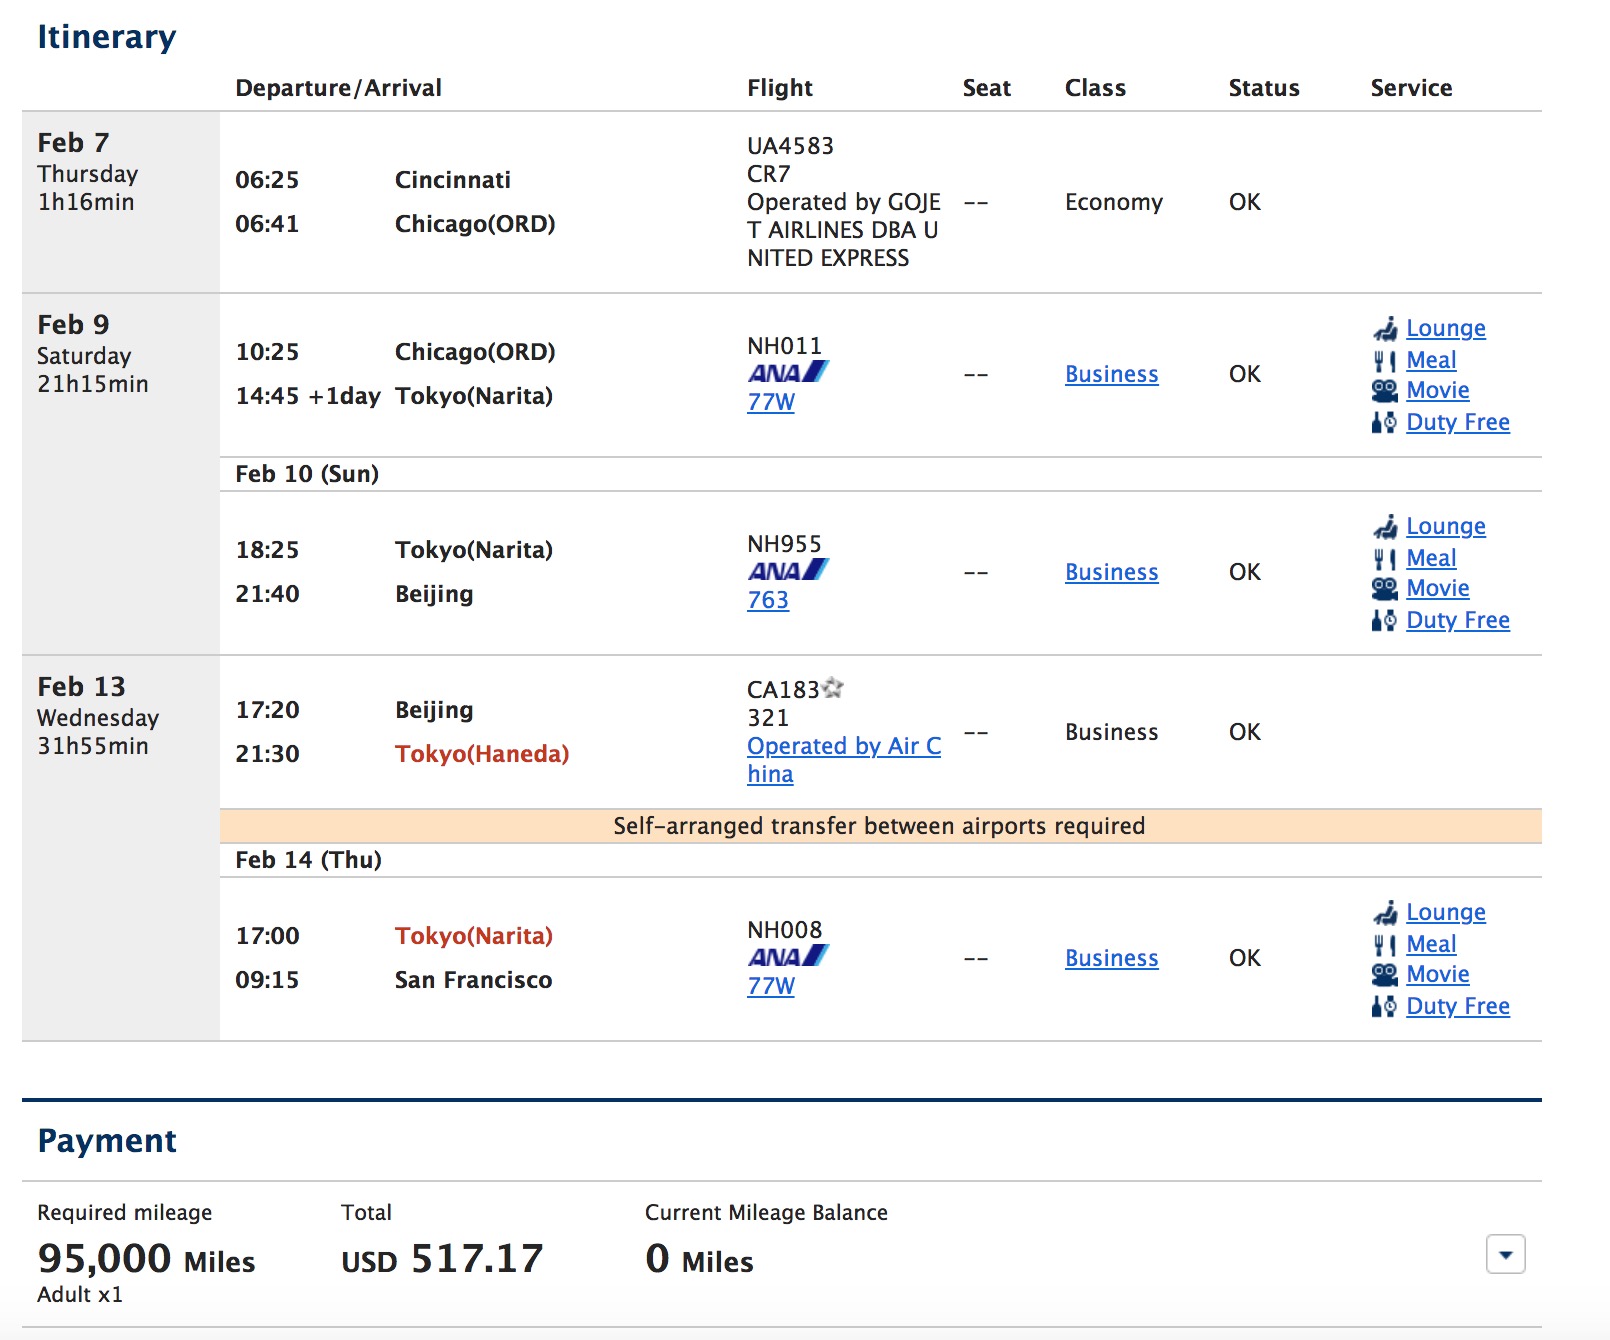The image size is (1610, 1340).
Task: Click the duty free icon for flight NH008
Action: point(1384,1007)
